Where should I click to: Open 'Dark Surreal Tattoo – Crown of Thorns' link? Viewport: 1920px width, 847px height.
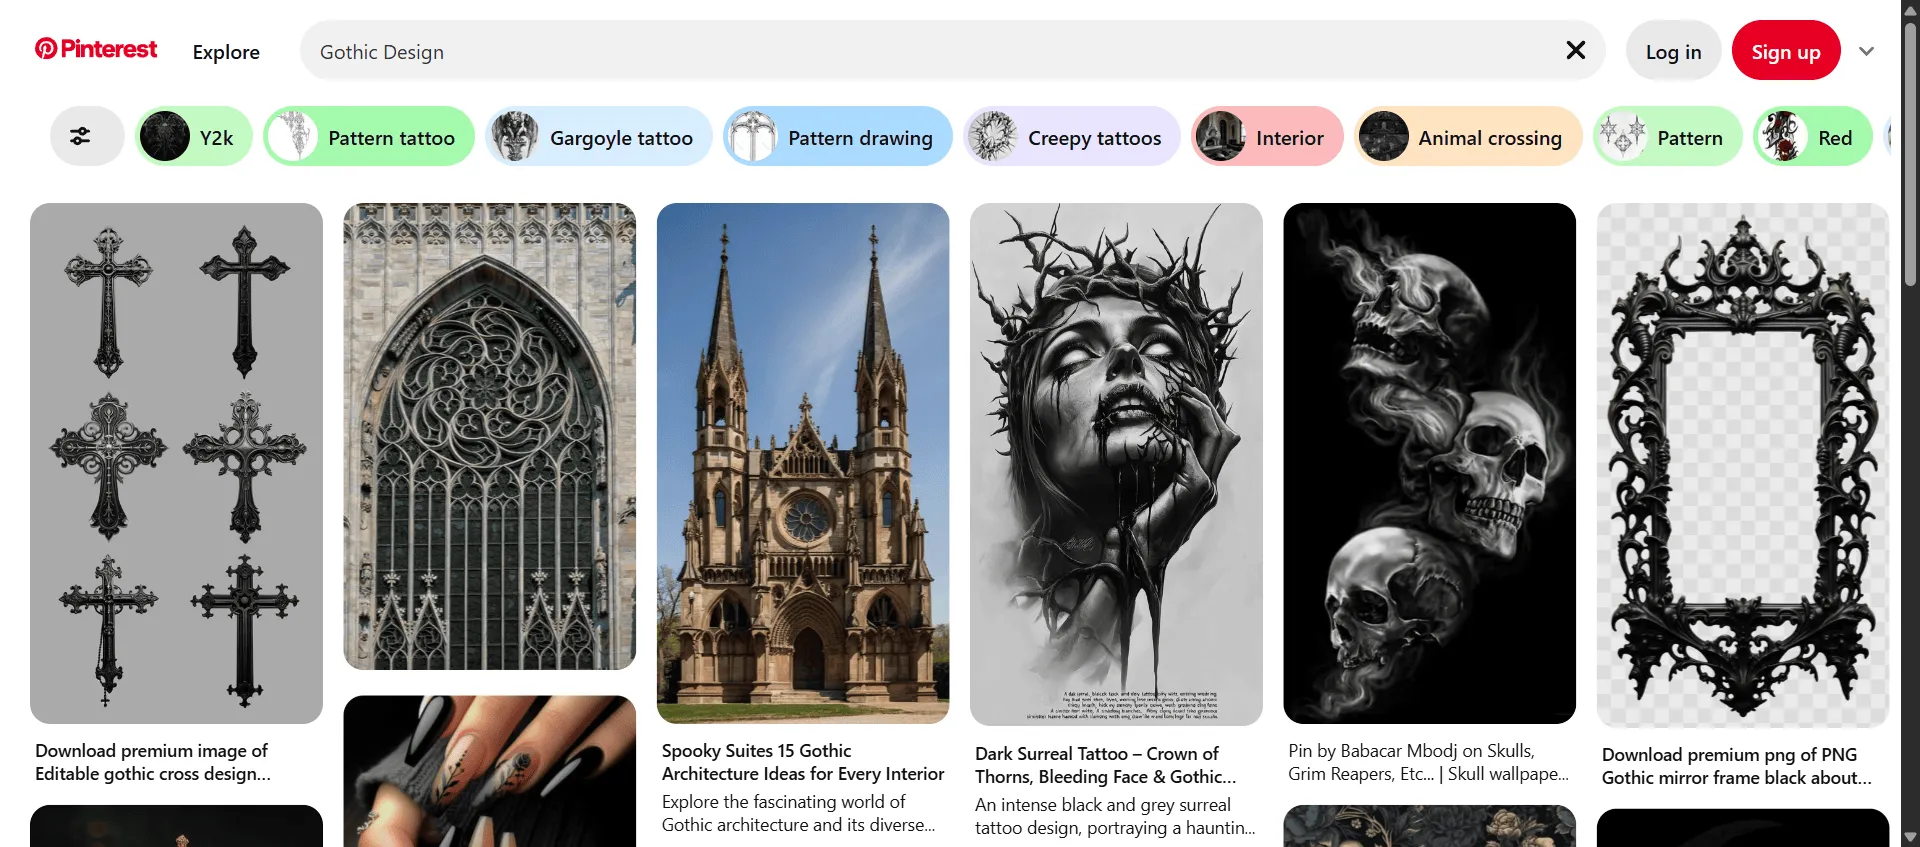(1106, 765)
